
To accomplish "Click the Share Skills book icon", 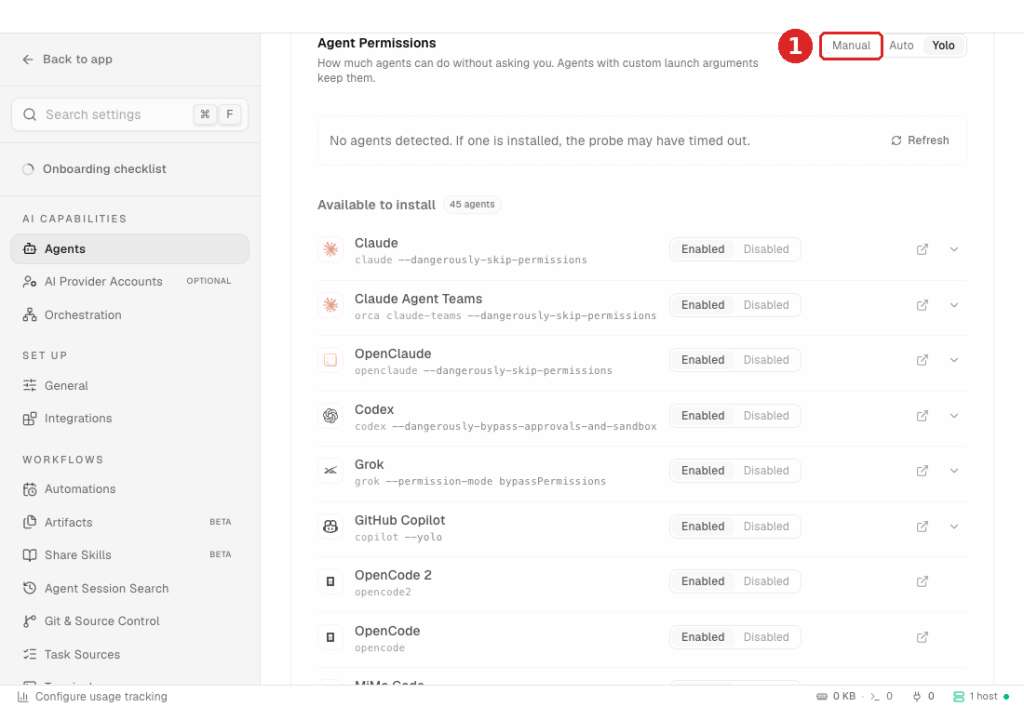I will click(29, 555).
